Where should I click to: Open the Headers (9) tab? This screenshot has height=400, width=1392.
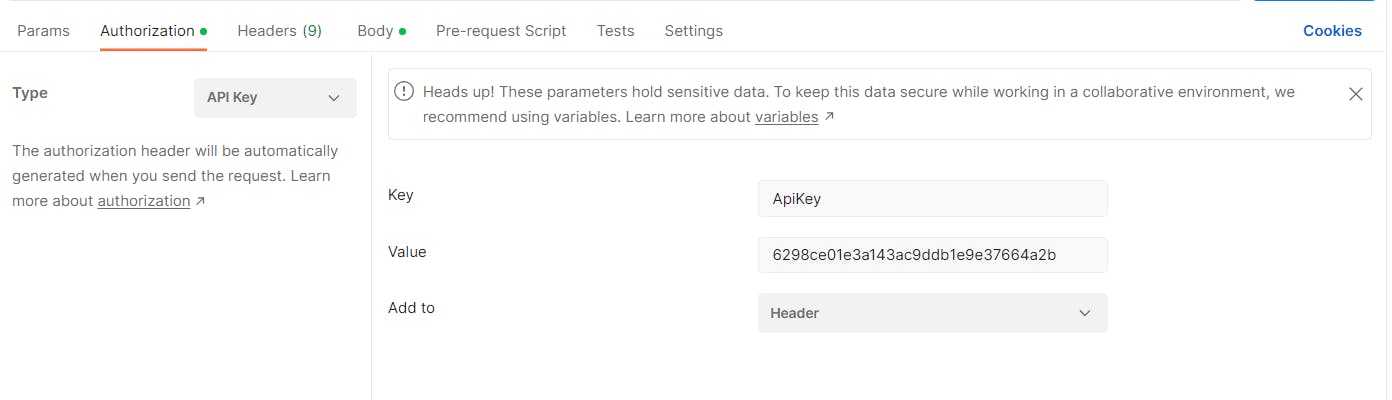click(x=280, y=31)
